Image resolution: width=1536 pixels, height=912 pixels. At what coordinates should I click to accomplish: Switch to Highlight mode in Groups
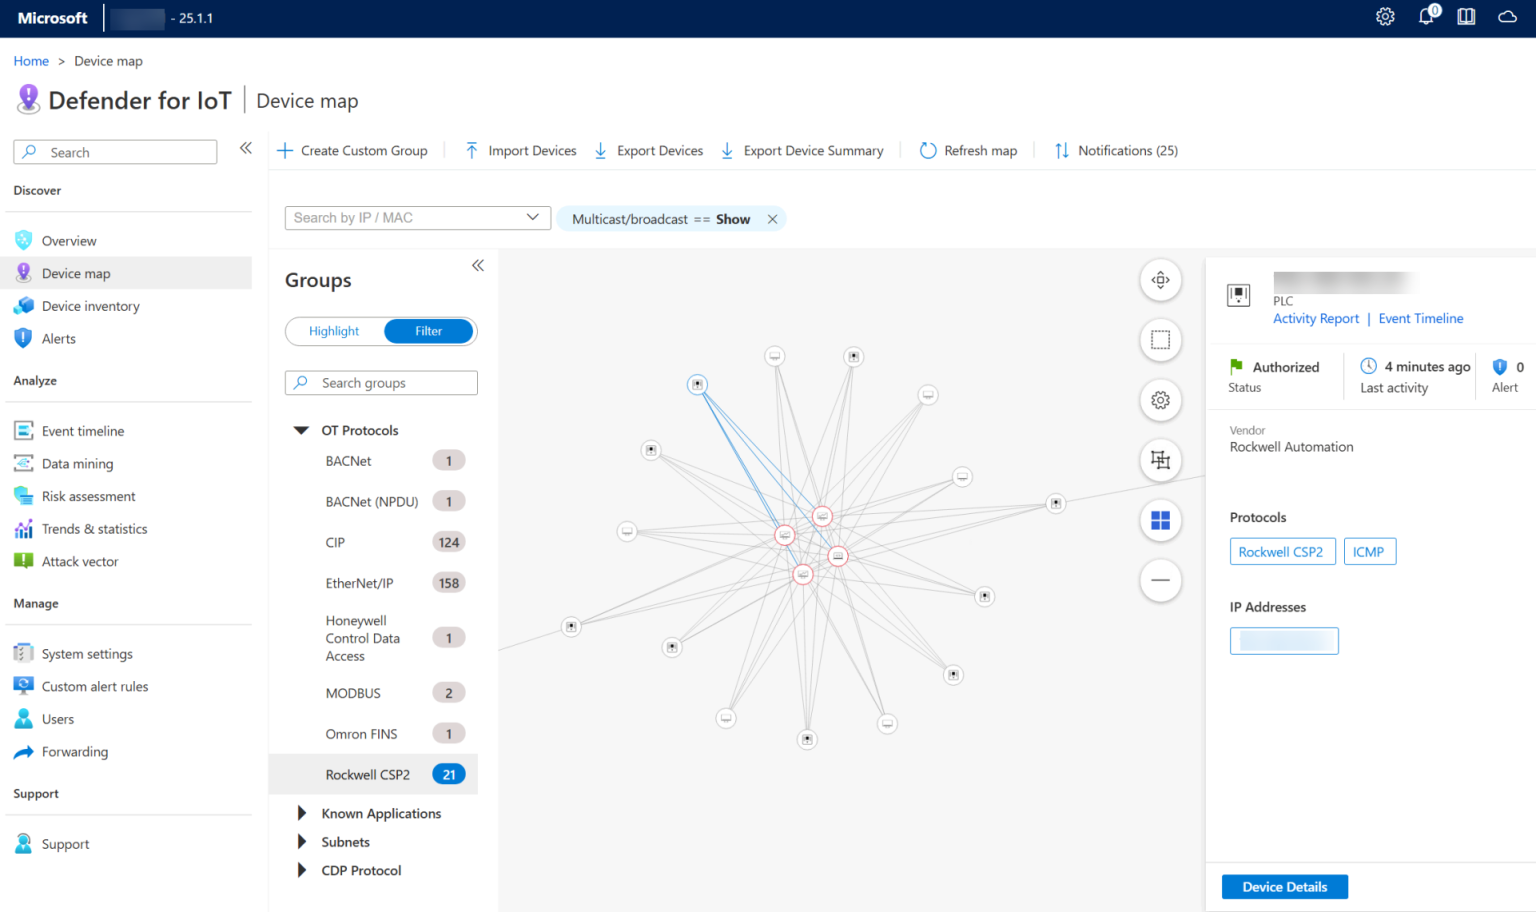coord(334,331)
